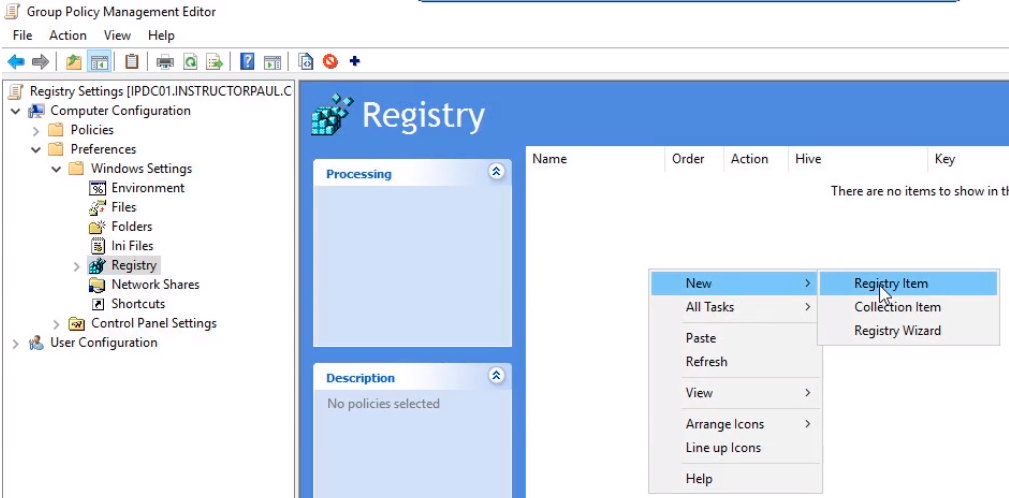This screenshot has width=1009, height=498.
Task: Click the User Configuration icon
Action: (x=36, y=342)
